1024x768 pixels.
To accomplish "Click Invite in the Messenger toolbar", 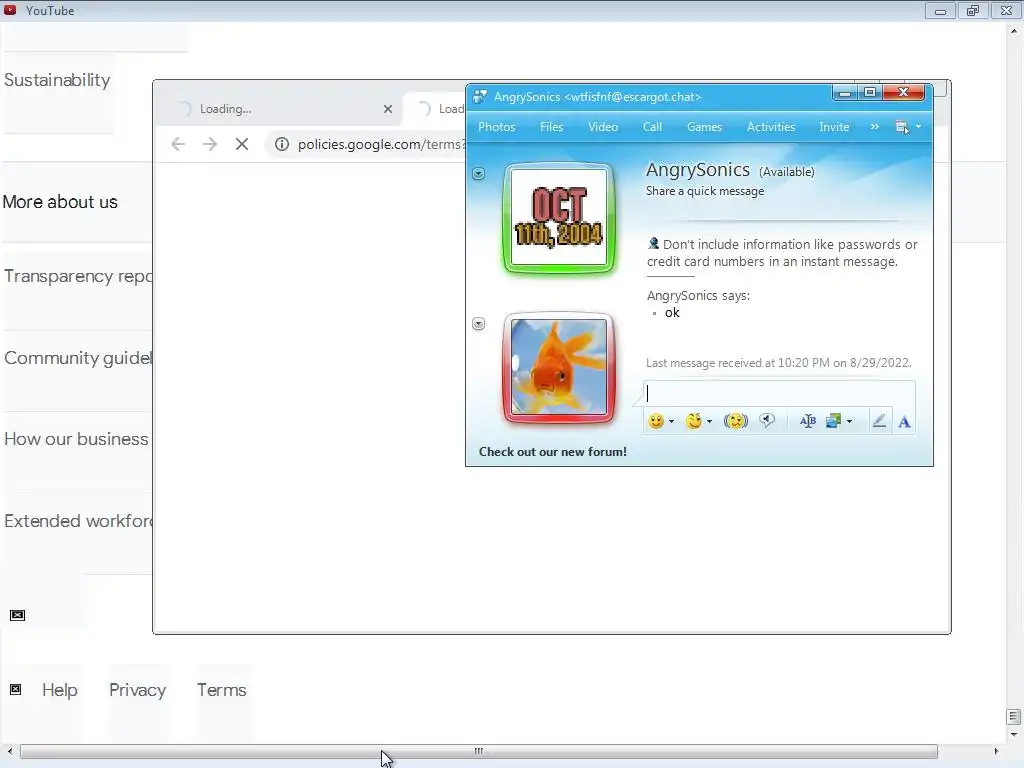I will pos(834,127).
